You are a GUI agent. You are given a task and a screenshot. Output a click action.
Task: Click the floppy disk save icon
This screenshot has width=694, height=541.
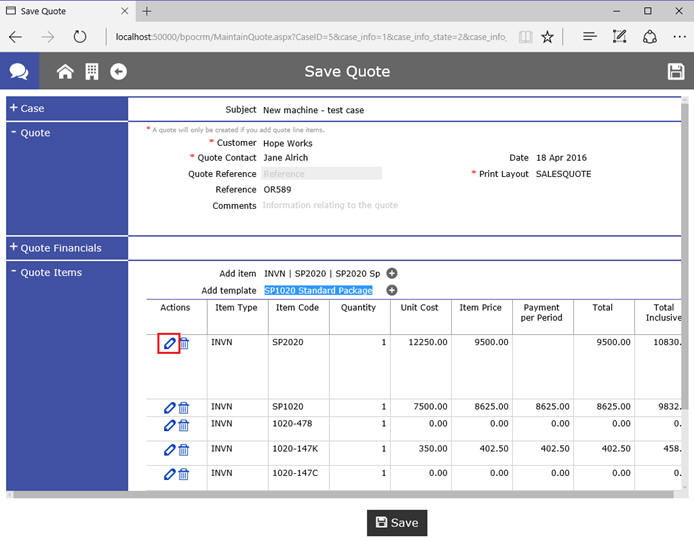click(x=676, y=71)
